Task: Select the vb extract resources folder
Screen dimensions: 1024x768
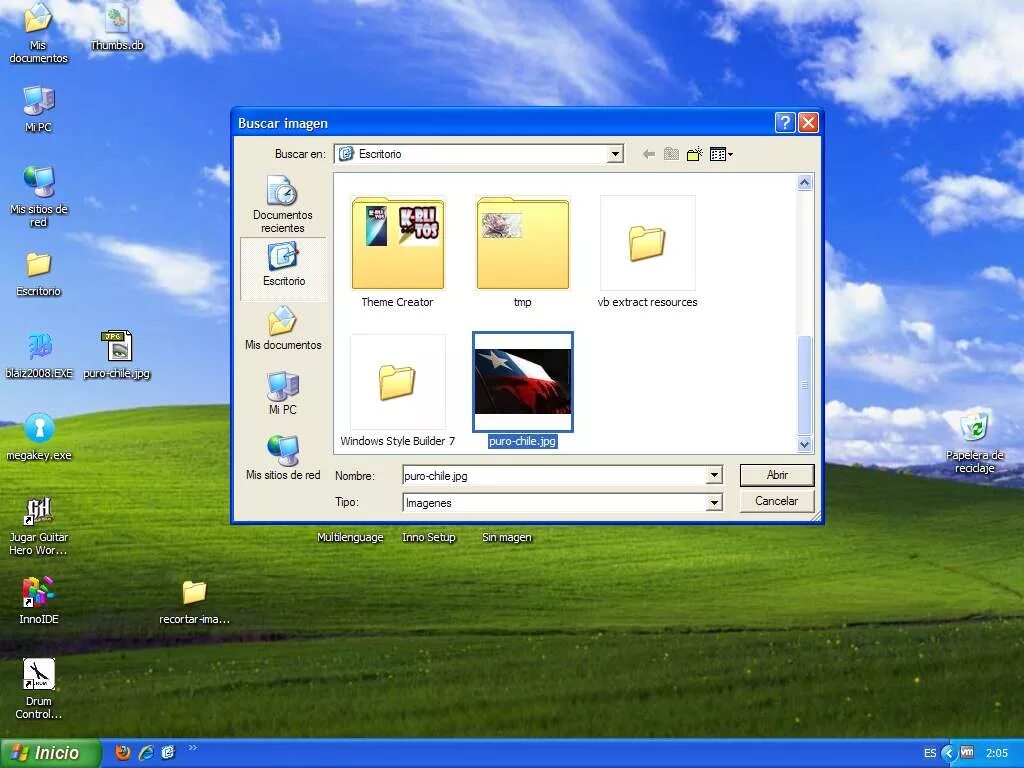Action: (647, 252)
